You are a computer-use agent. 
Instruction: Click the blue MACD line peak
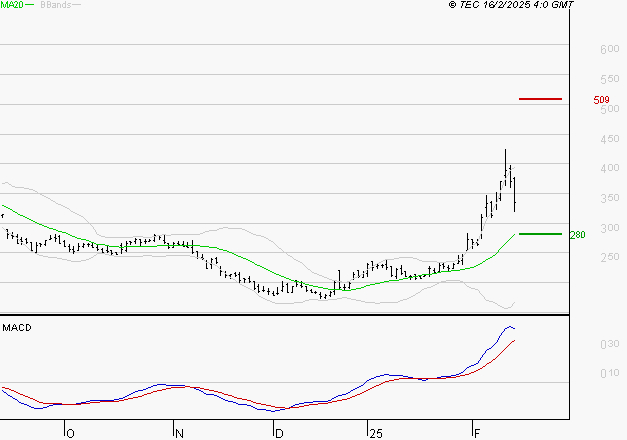[x=509, y=326]
